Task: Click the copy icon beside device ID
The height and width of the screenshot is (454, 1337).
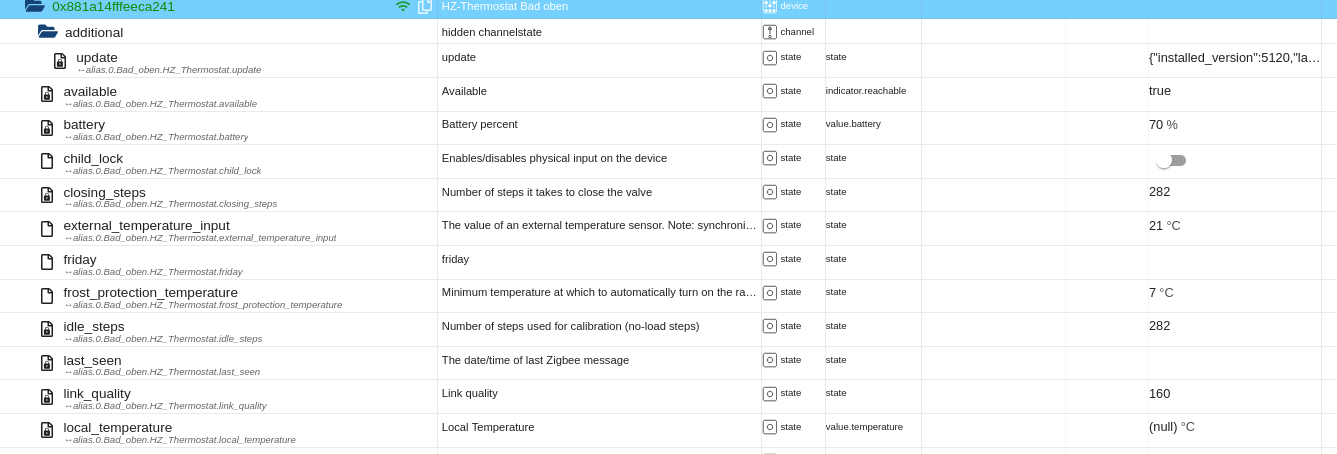Action: click(425, 6)
